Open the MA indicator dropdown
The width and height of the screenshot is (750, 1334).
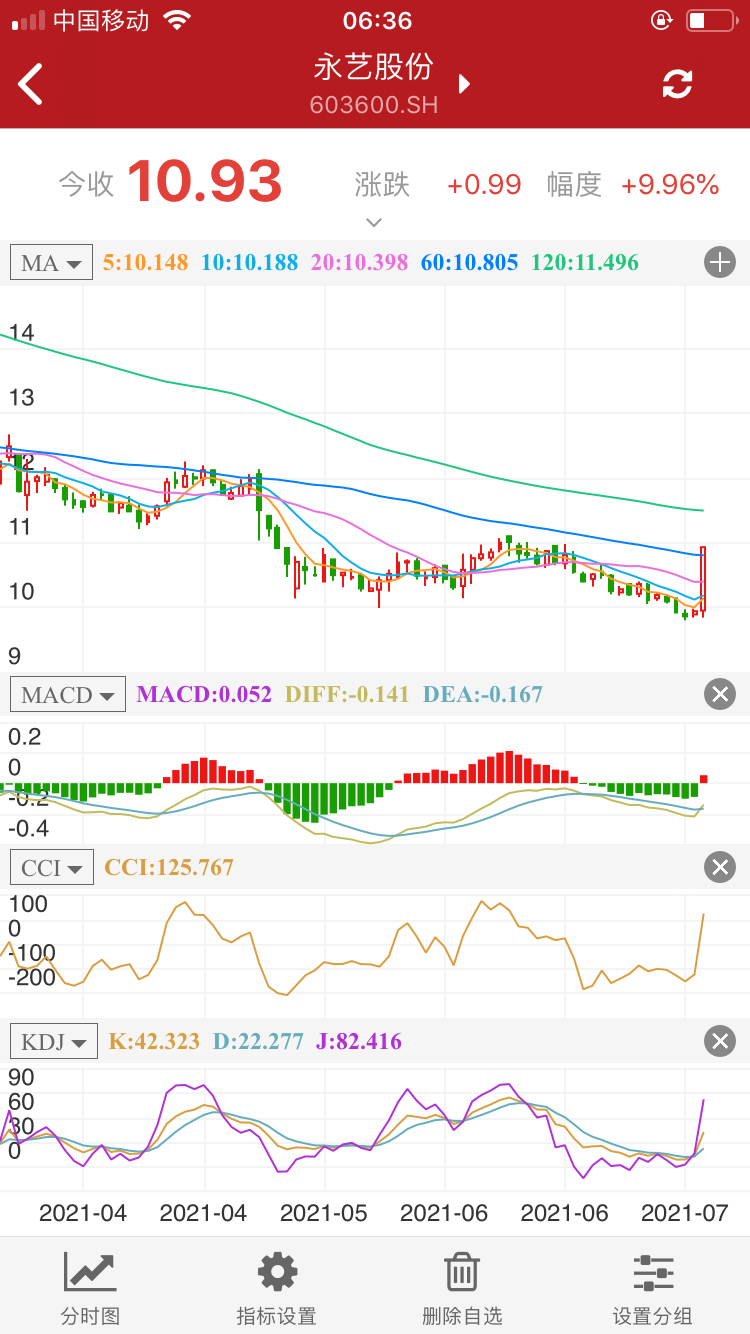[x=51, y=263]
